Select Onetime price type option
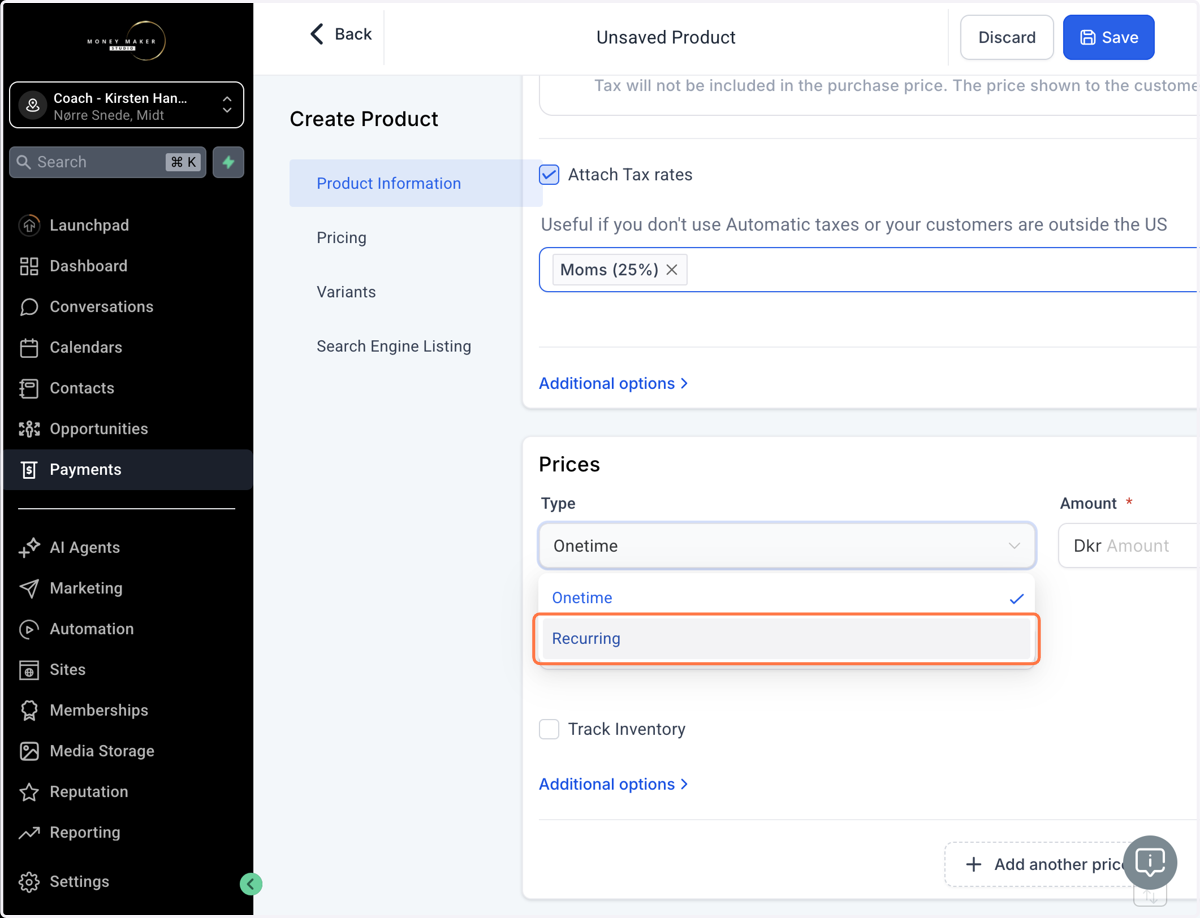This screenshot has width=1200, height=918. tap(787, 598)
